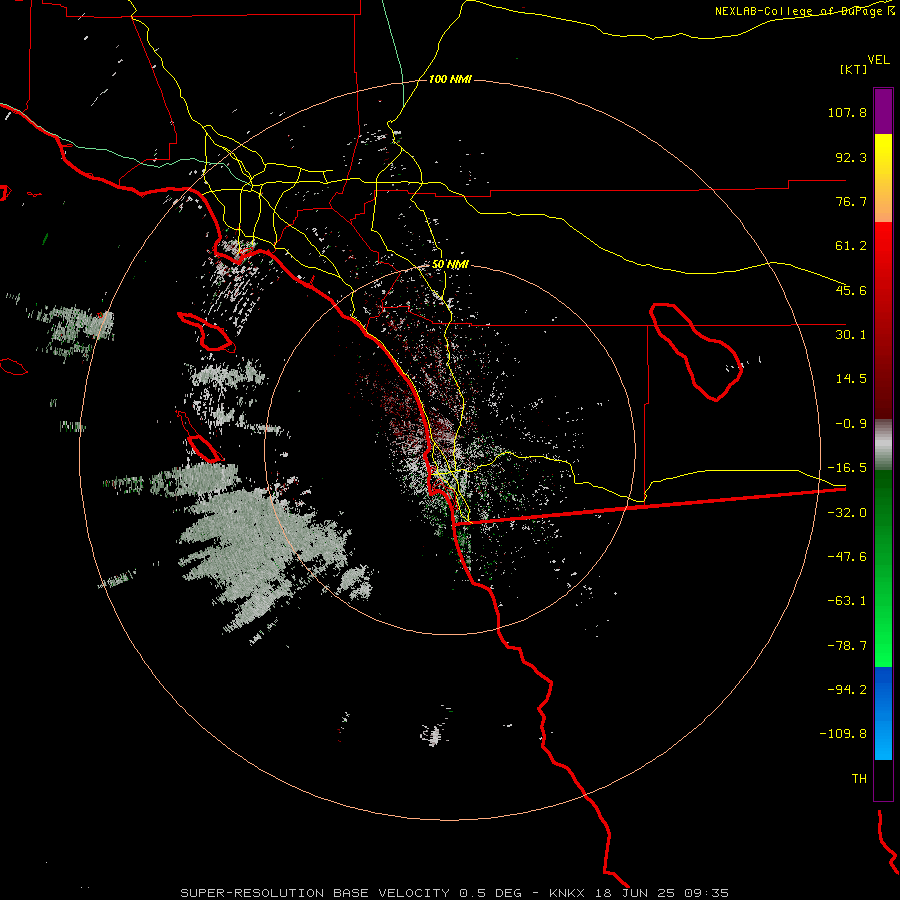Click SUPER-RESOLUTION BASE VELOCITY caption text

[x=315, y=893]
